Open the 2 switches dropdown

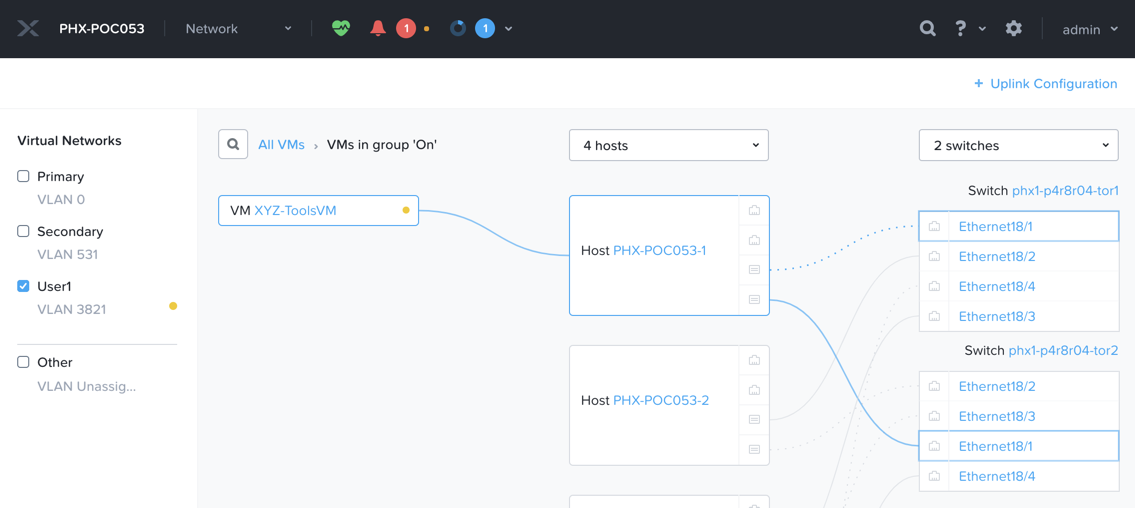coord(1018,145)
